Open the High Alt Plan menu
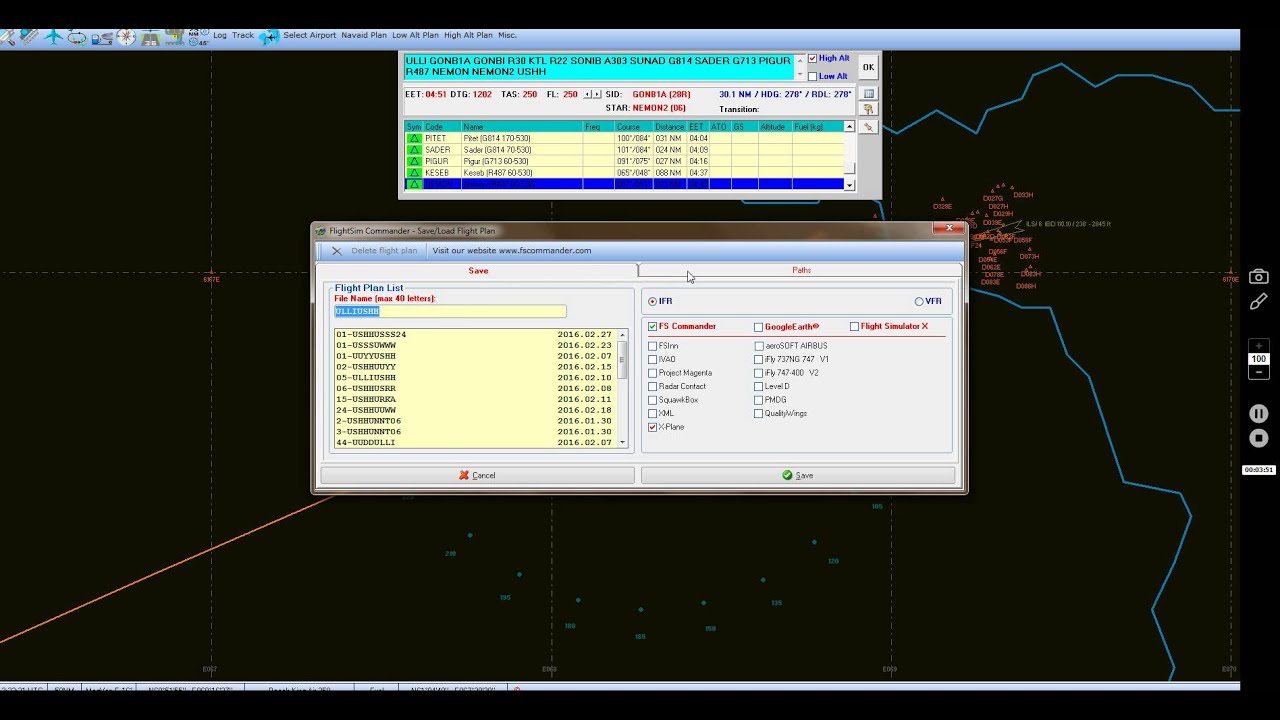Image resolution: width=1280 pixels, height=720 pixels. (x=468, y=35)
